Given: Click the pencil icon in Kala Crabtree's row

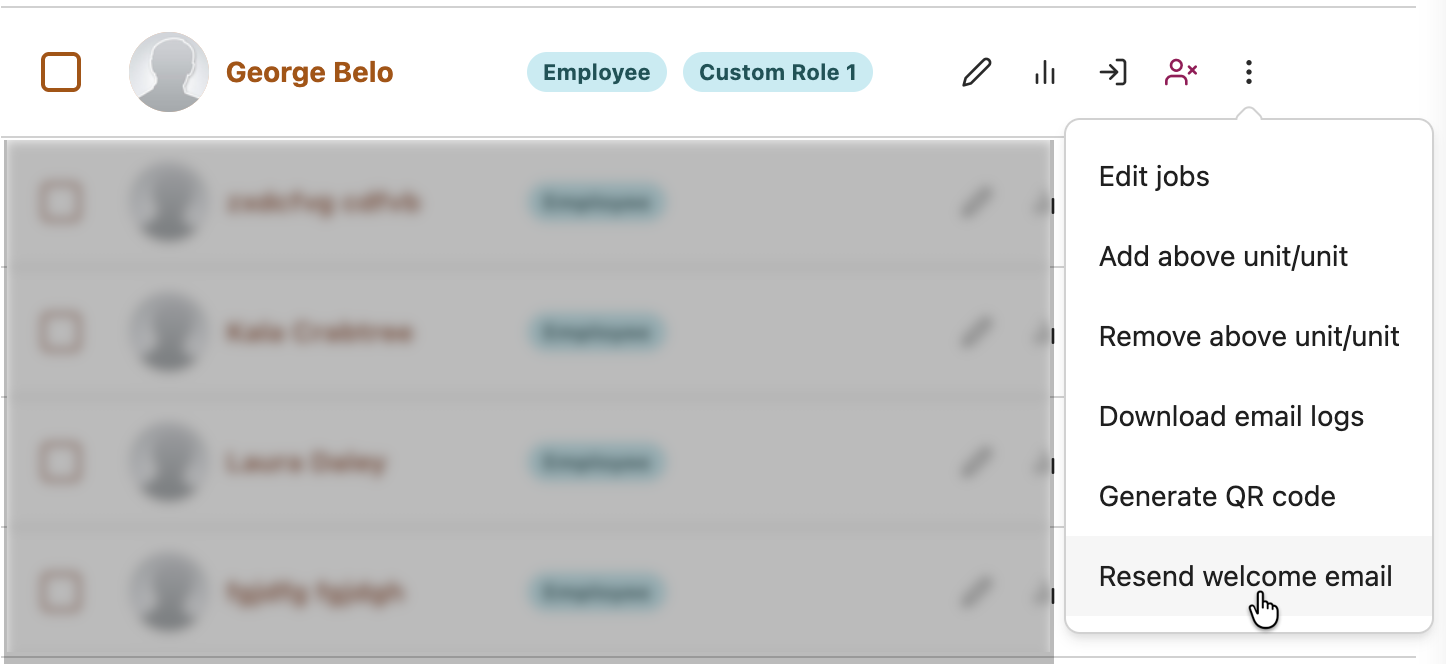Looking at the screenshot, I should (x=976, y=332).
